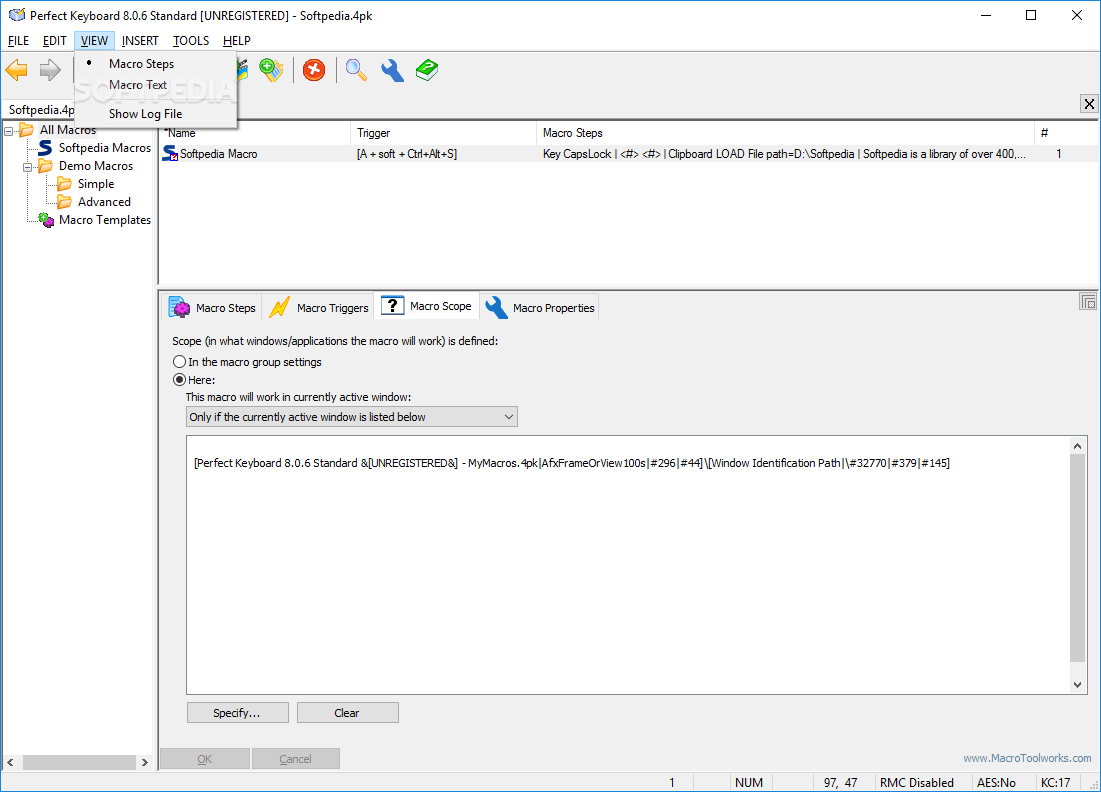Screen dimensions: 1101x792
Task: Open the EDIT menu
Action: 54,41
